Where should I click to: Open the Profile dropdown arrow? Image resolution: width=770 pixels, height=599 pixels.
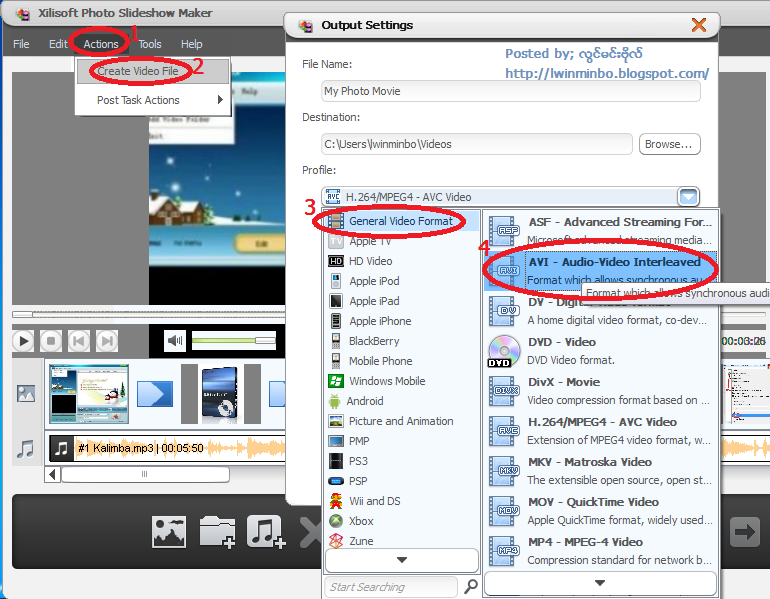pyautogui.click(x=688, y=197)
